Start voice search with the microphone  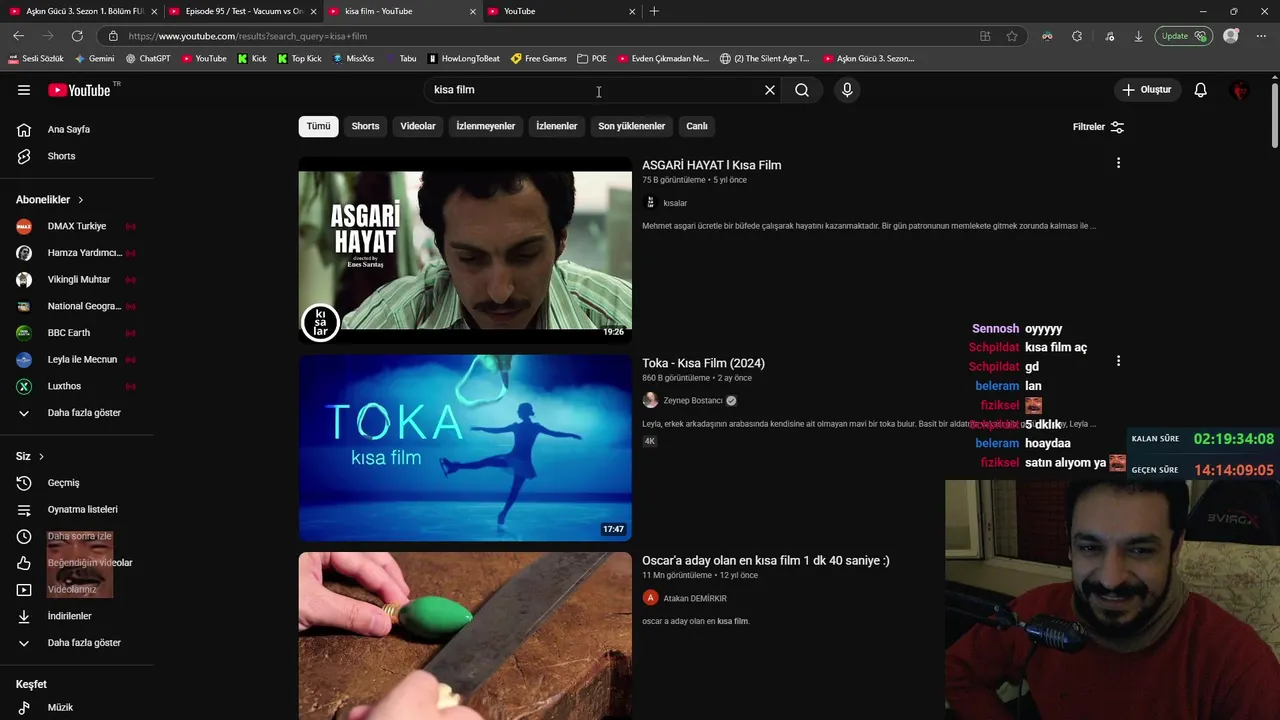(847, 90)
